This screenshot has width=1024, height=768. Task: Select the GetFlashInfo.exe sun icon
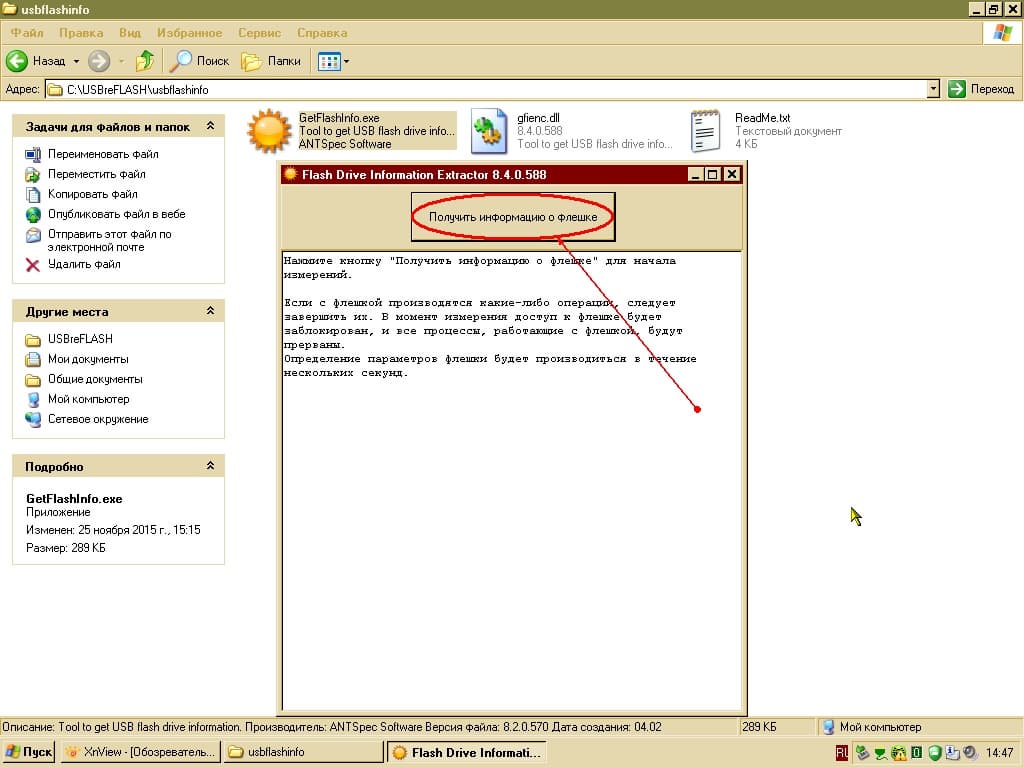[269, 131]
